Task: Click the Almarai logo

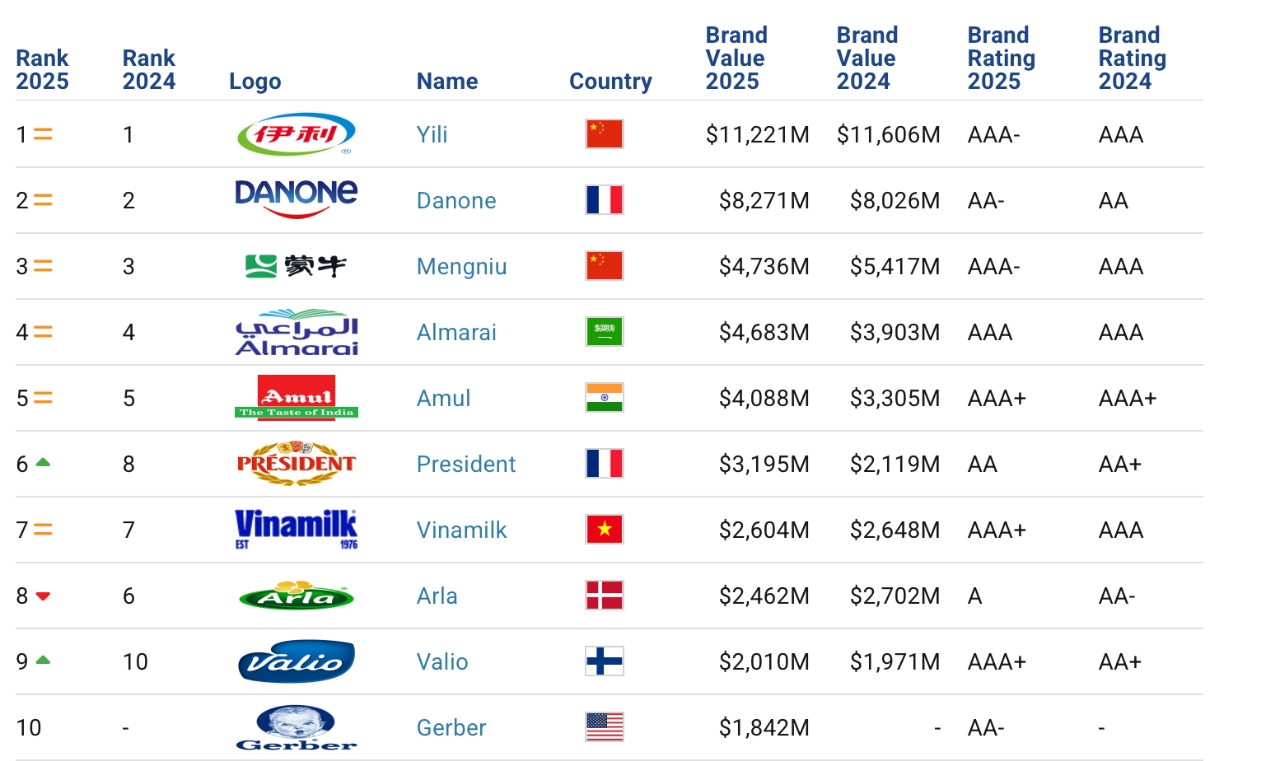Action: click(296, 332)
